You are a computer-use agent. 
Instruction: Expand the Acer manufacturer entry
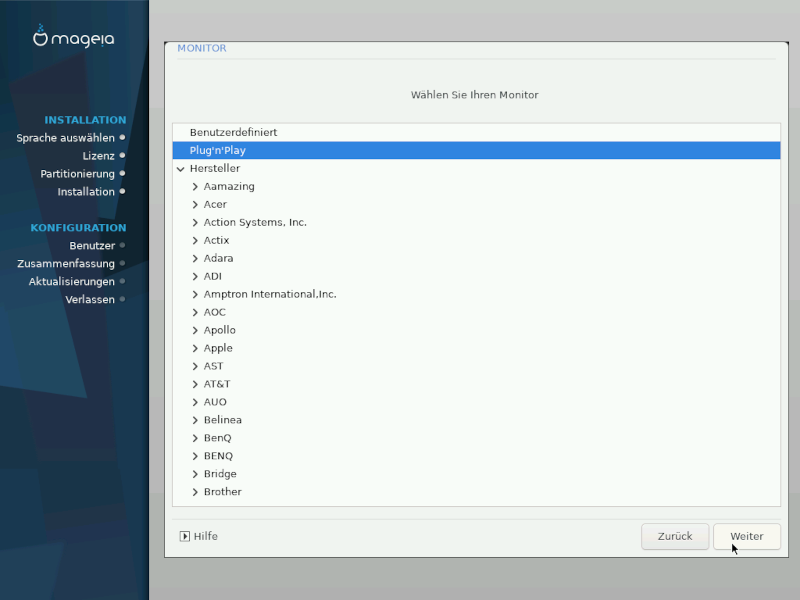[195, 204]
